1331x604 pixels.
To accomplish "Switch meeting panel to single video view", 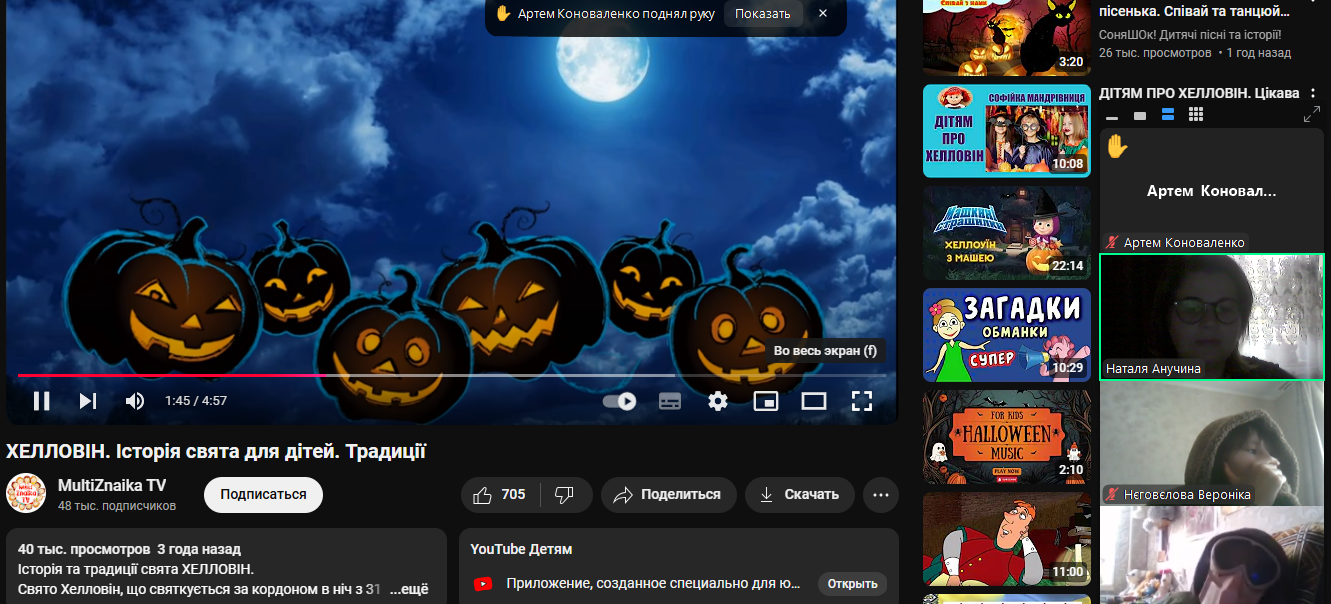I will (1140, 116).
